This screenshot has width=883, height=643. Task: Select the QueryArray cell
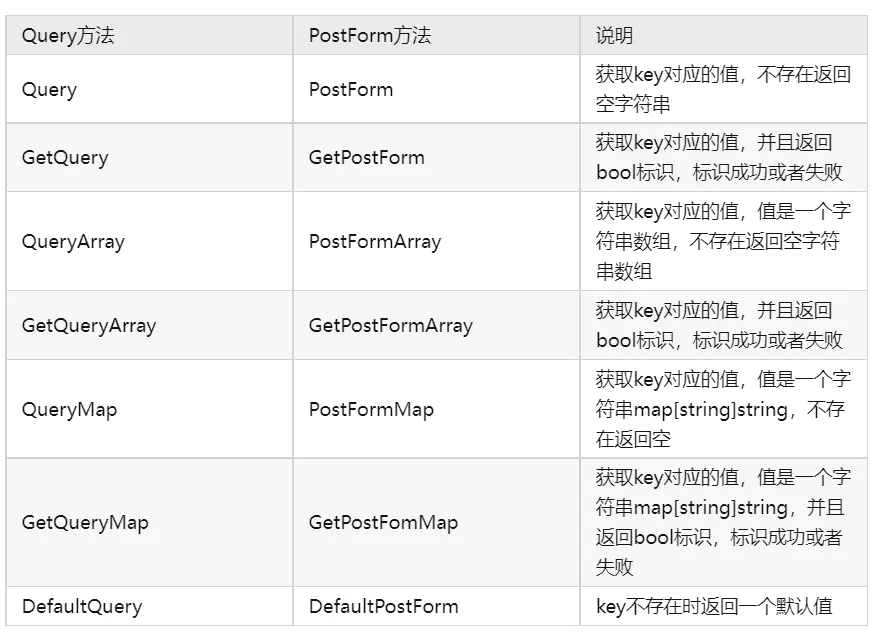pos(149,242)
